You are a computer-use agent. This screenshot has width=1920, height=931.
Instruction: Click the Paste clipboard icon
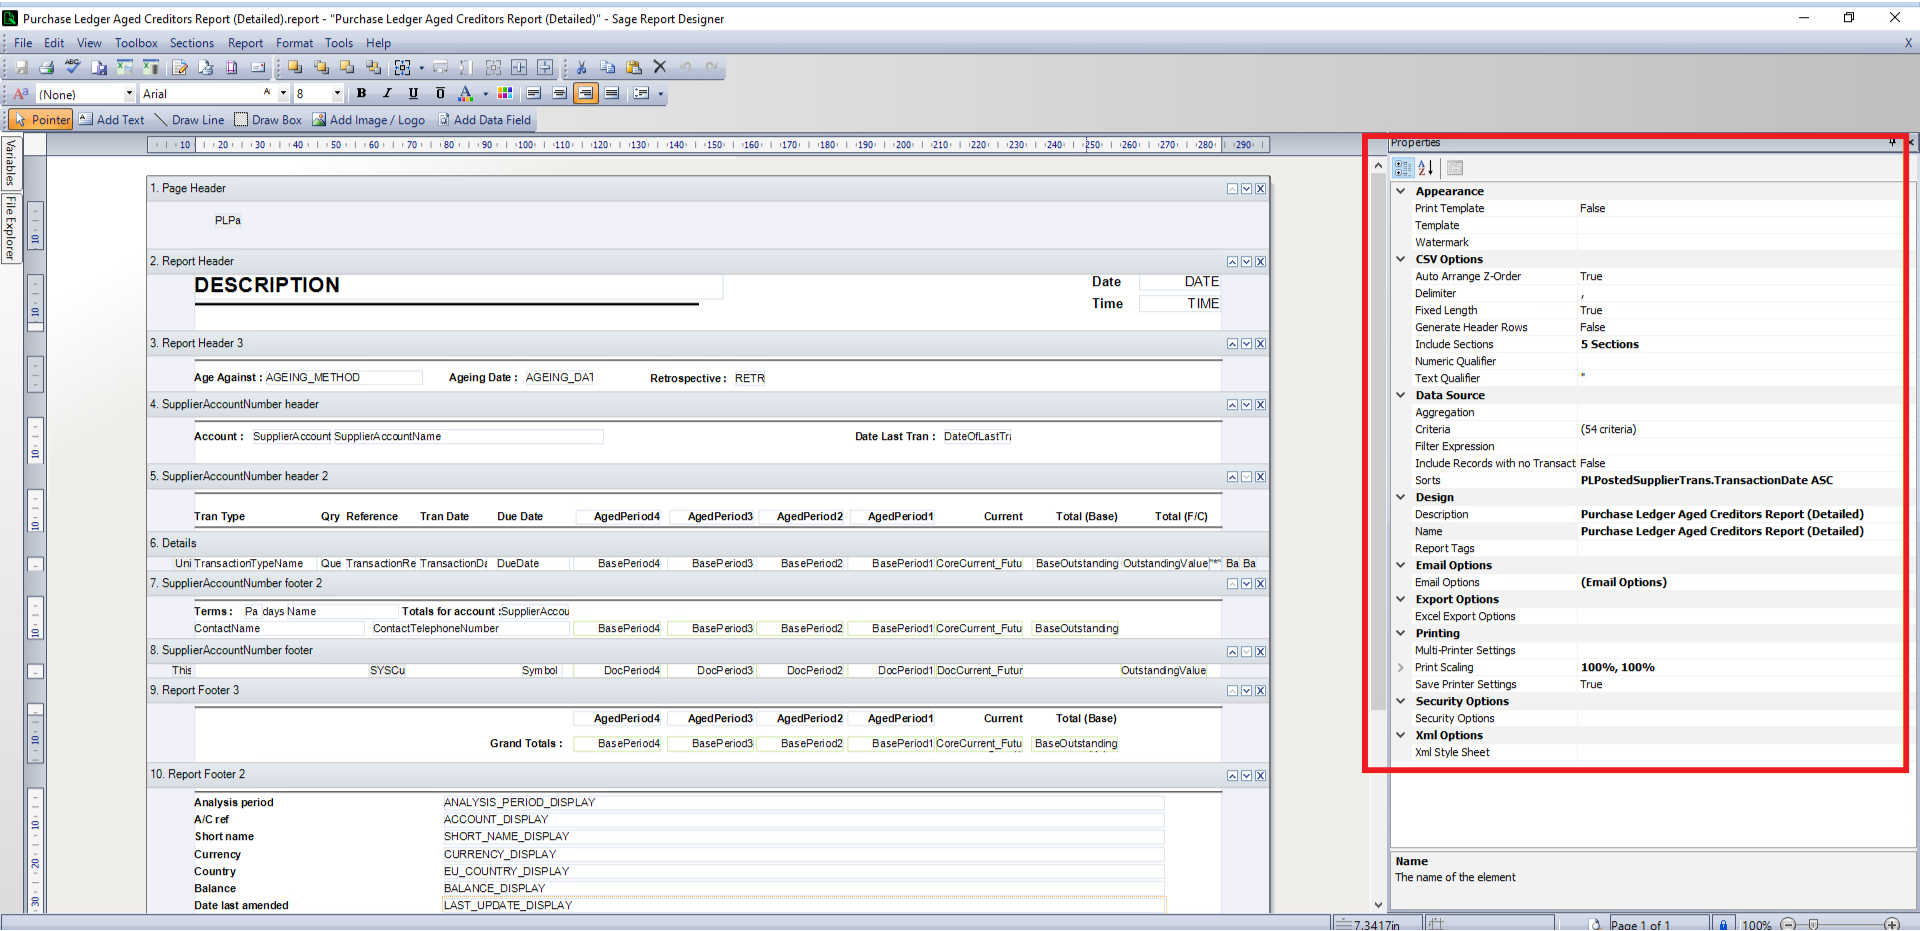(633, 68)
